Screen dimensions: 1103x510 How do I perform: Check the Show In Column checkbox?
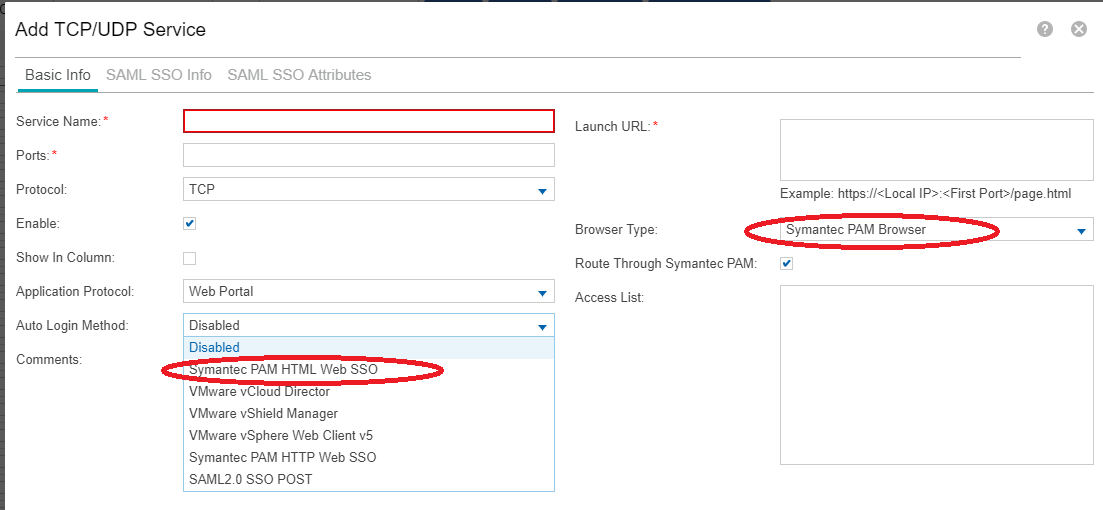pos(190,258)
